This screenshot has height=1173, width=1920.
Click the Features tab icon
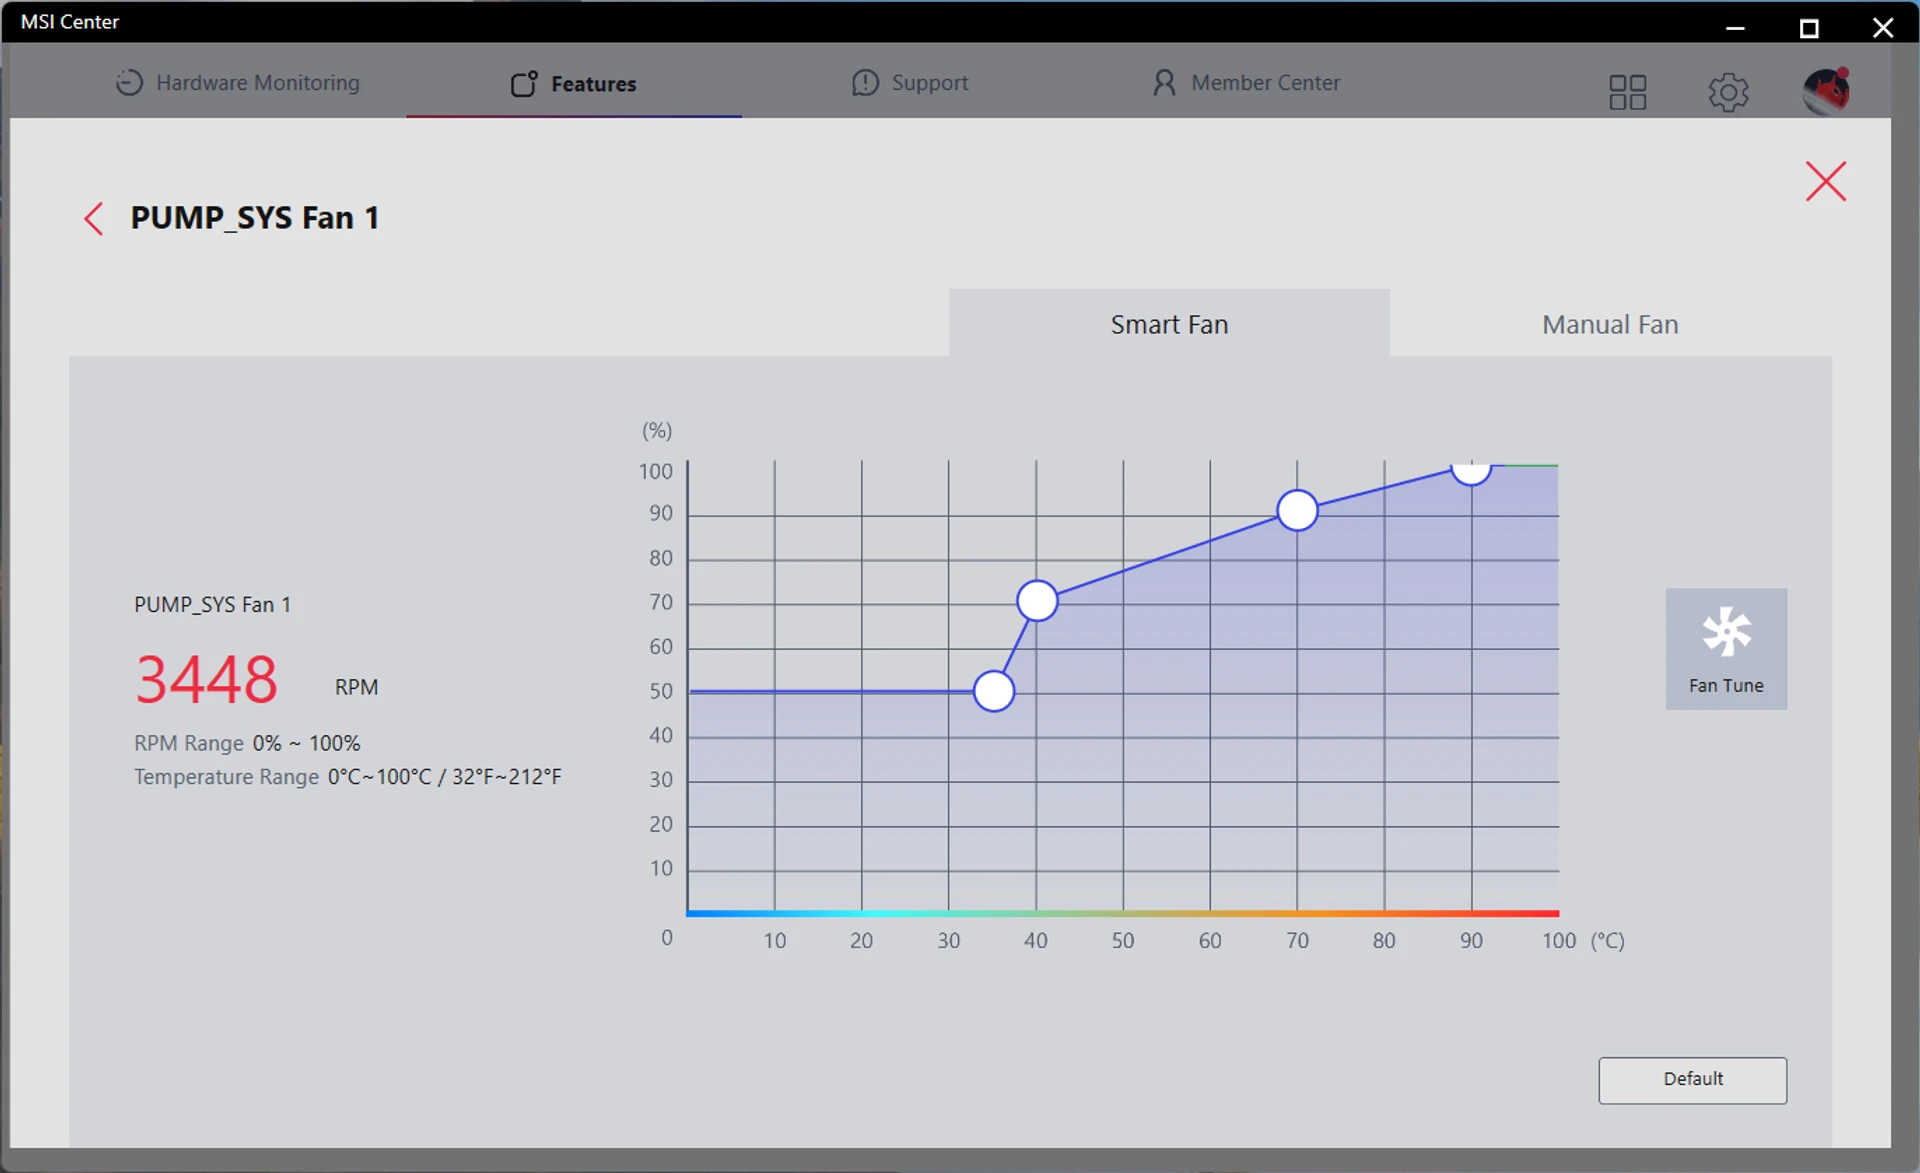(x=524, y=84)
